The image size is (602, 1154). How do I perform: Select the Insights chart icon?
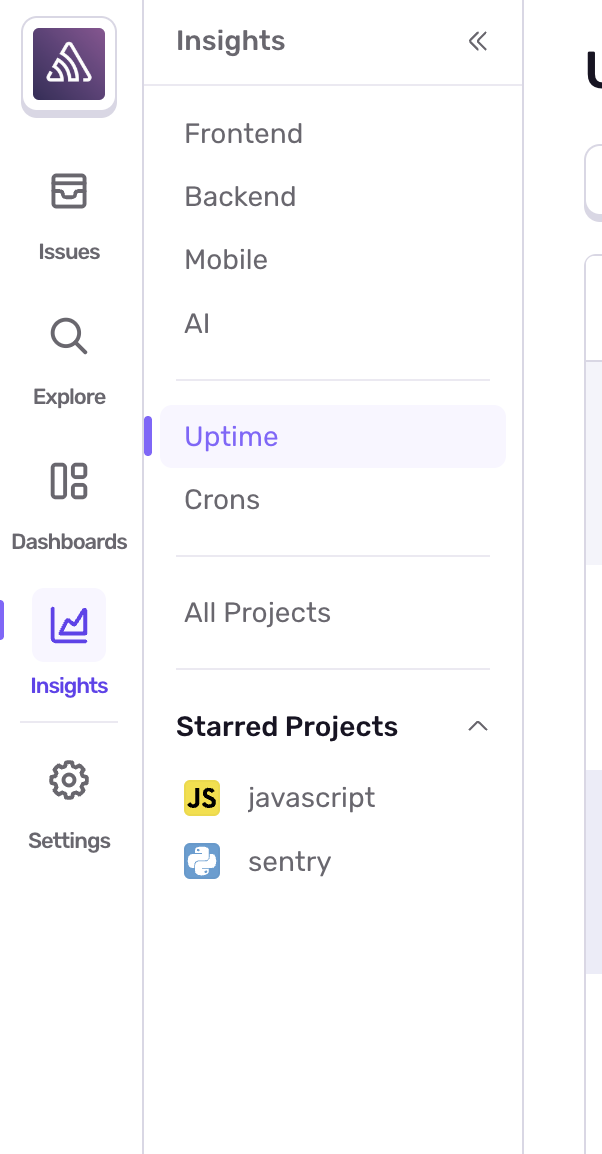[69, 625]
